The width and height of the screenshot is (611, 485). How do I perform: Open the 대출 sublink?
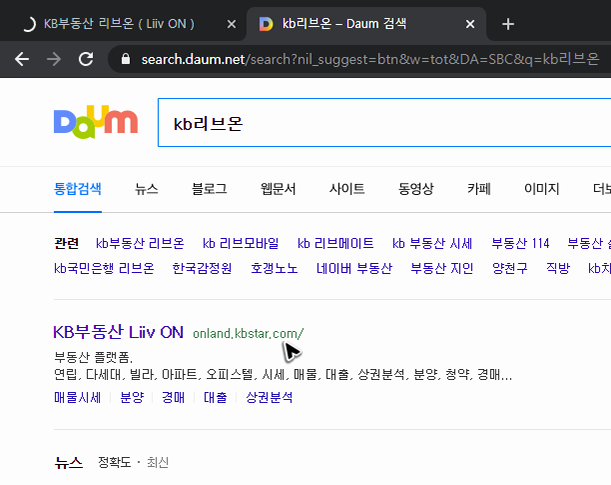[x=215, y=397]
